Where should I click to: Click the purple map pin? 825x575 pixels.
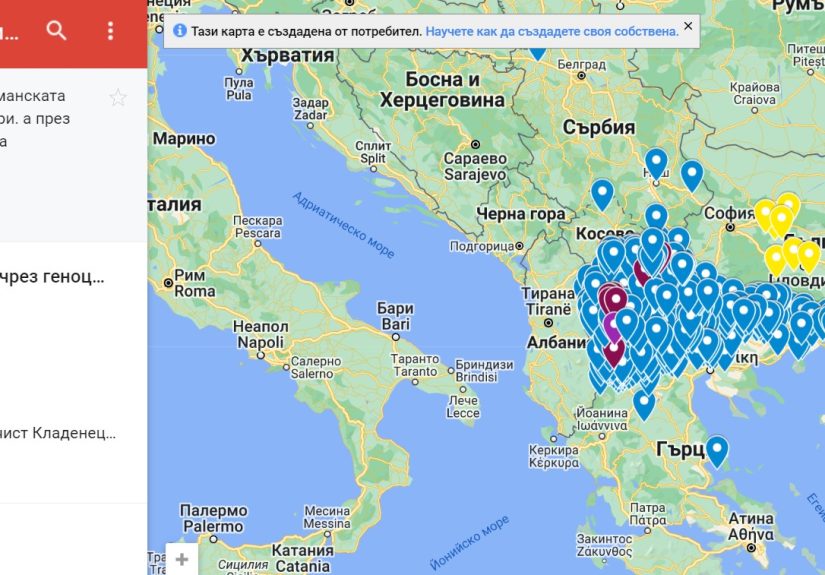612,325
